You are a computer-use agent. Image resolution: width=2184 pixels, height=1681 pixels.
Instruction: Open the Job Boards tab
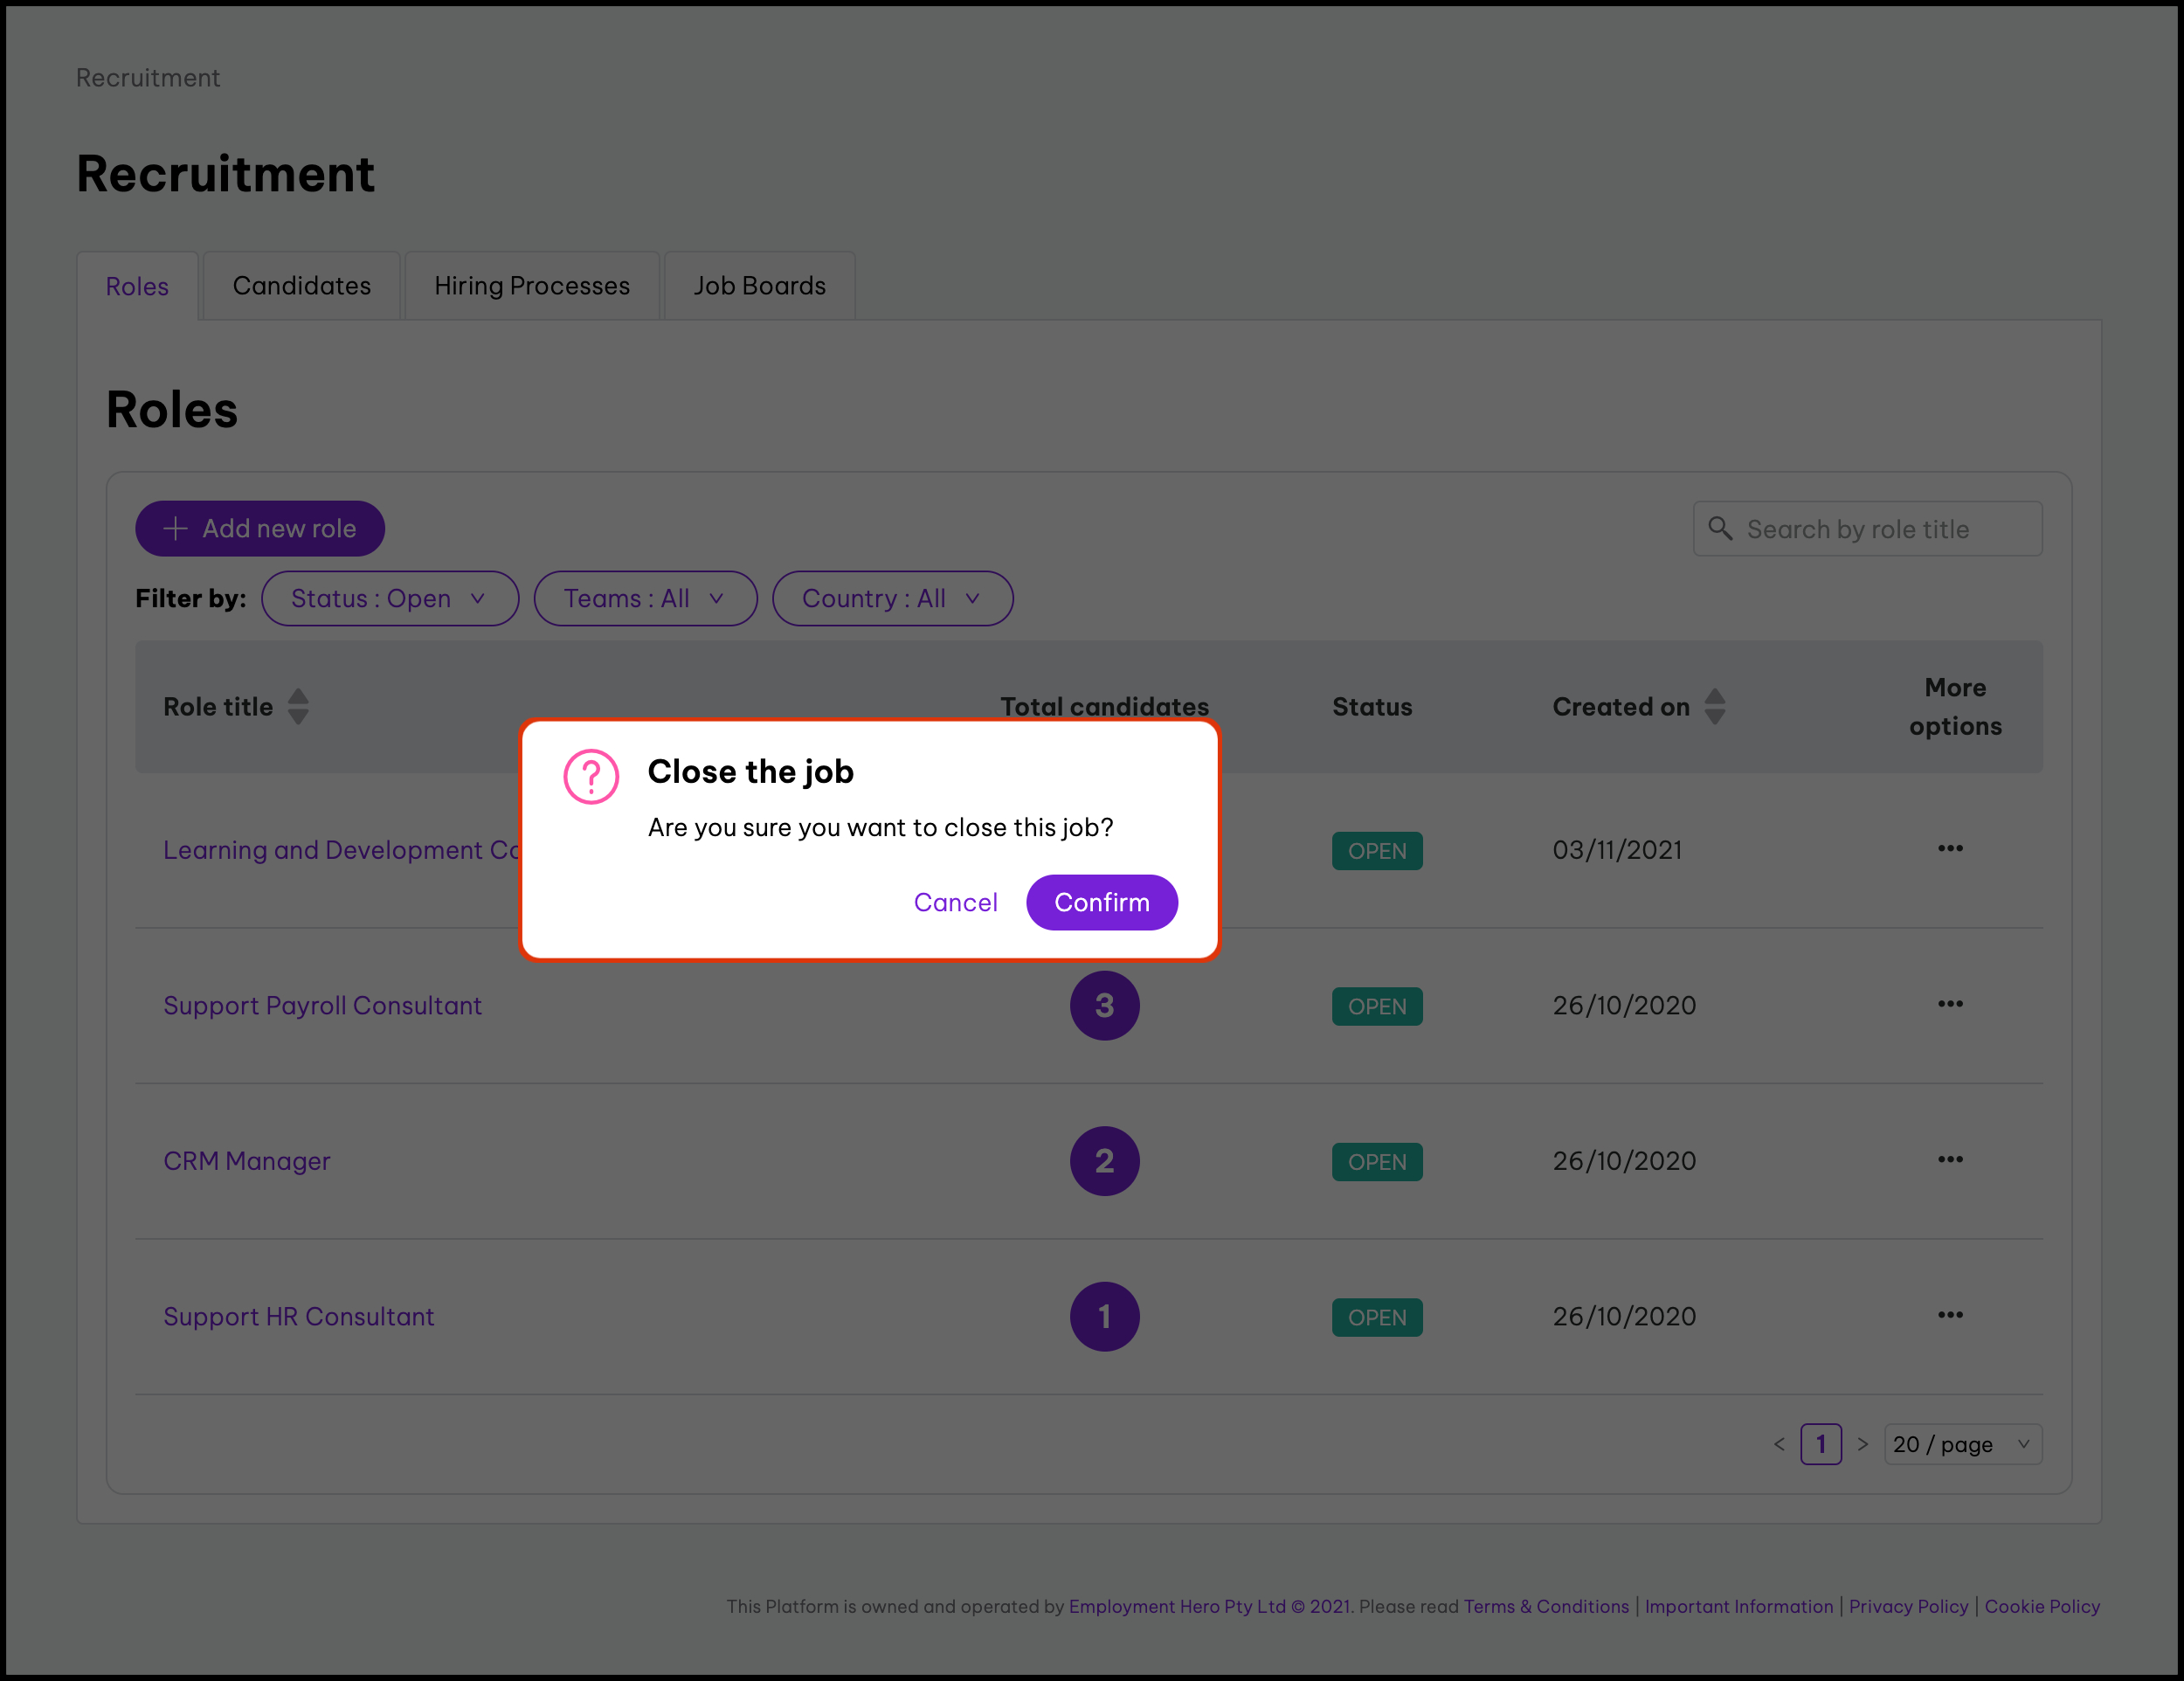pos(759,286)
